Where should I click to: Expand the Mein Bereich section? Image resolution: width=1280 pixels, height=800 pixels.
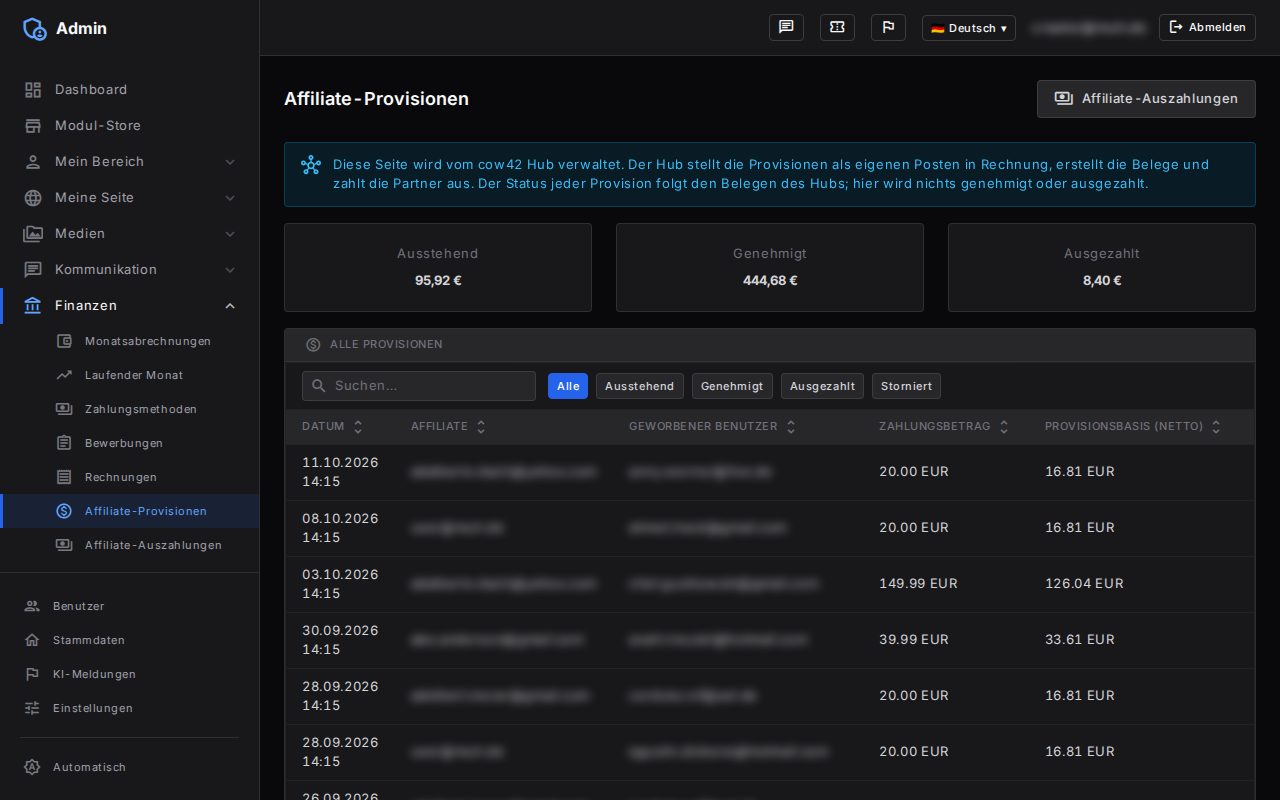[130, 161]
